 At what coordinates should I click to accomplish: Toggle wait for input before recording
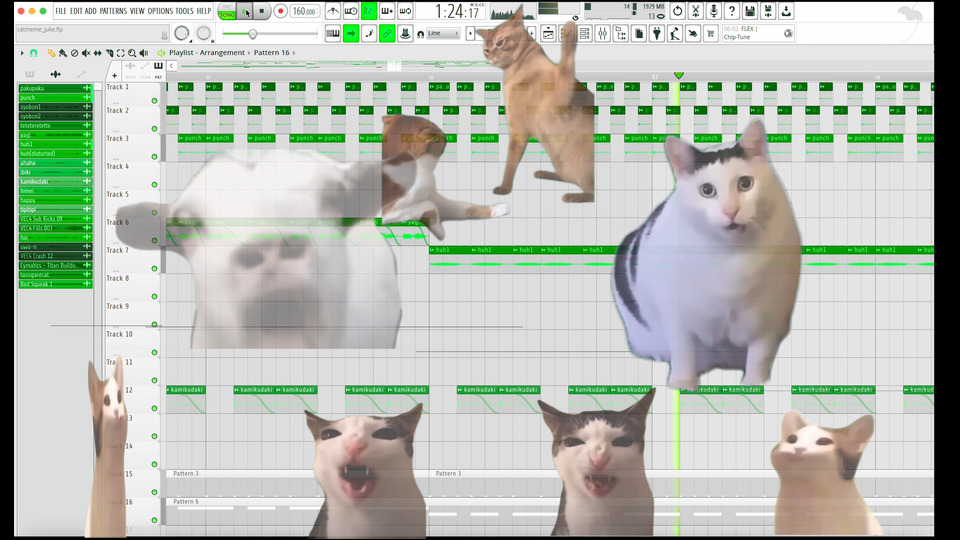pyautogui.click(x=351, y=11)
